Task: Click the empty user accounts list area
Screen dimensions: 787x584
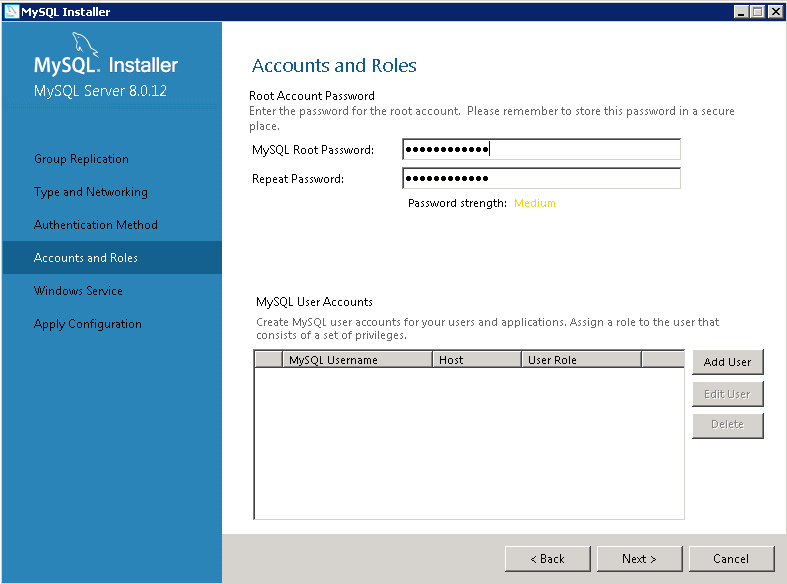Action: 468,442
